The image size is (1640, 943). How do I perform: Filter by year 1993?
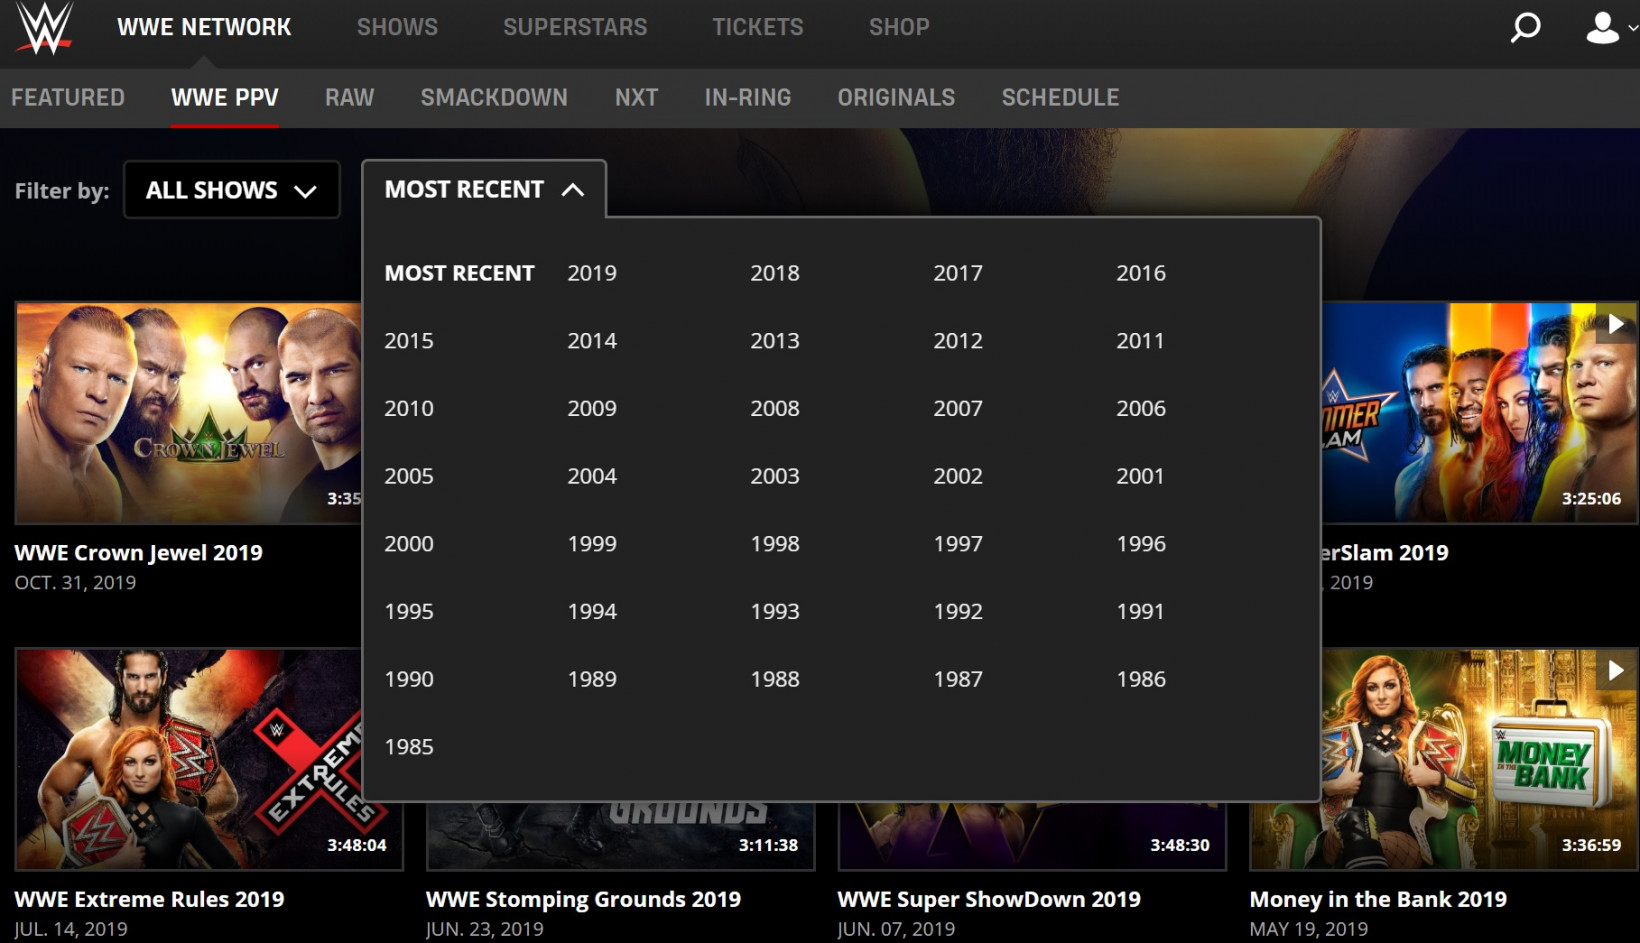click(x=775, y=612)
